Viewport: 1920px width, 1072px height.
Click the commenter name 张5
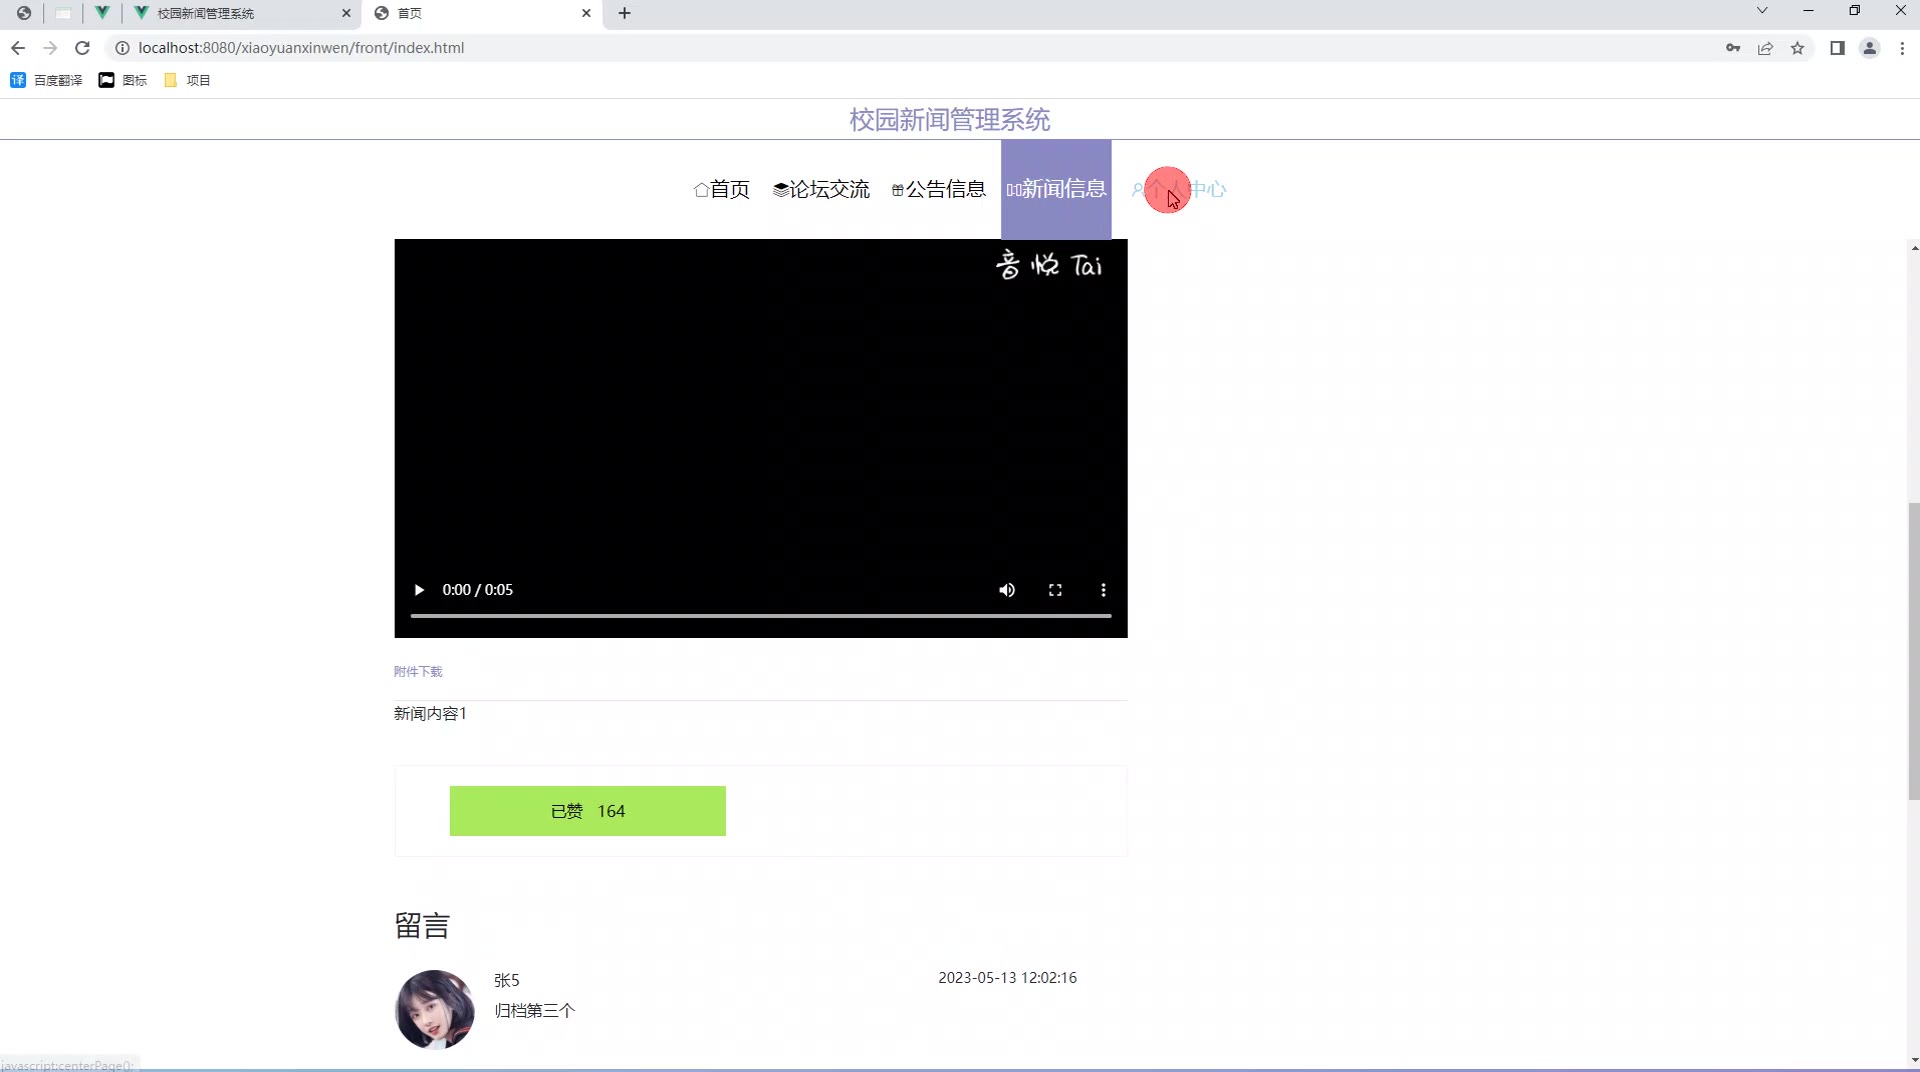click(x=506, y=981)
